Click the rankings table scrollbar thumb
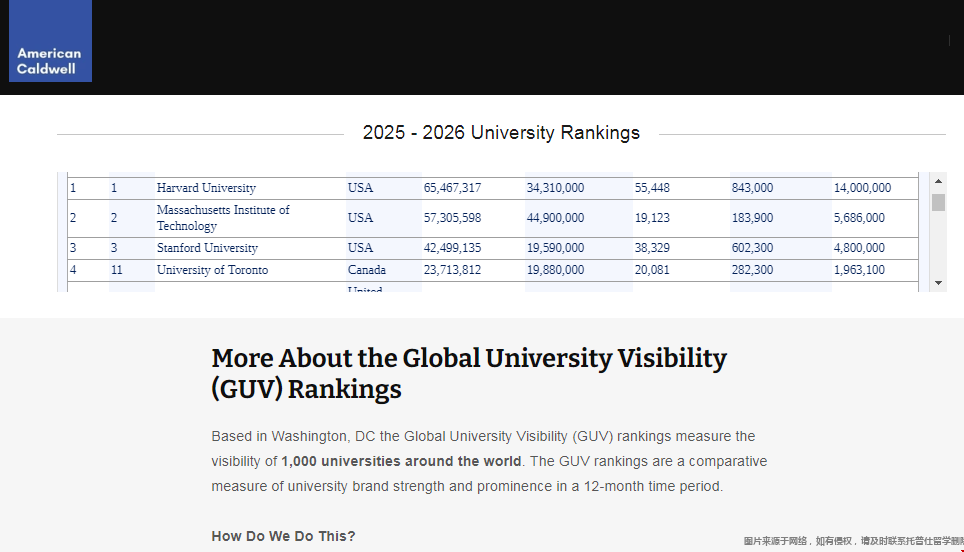 tap(938, 203)
